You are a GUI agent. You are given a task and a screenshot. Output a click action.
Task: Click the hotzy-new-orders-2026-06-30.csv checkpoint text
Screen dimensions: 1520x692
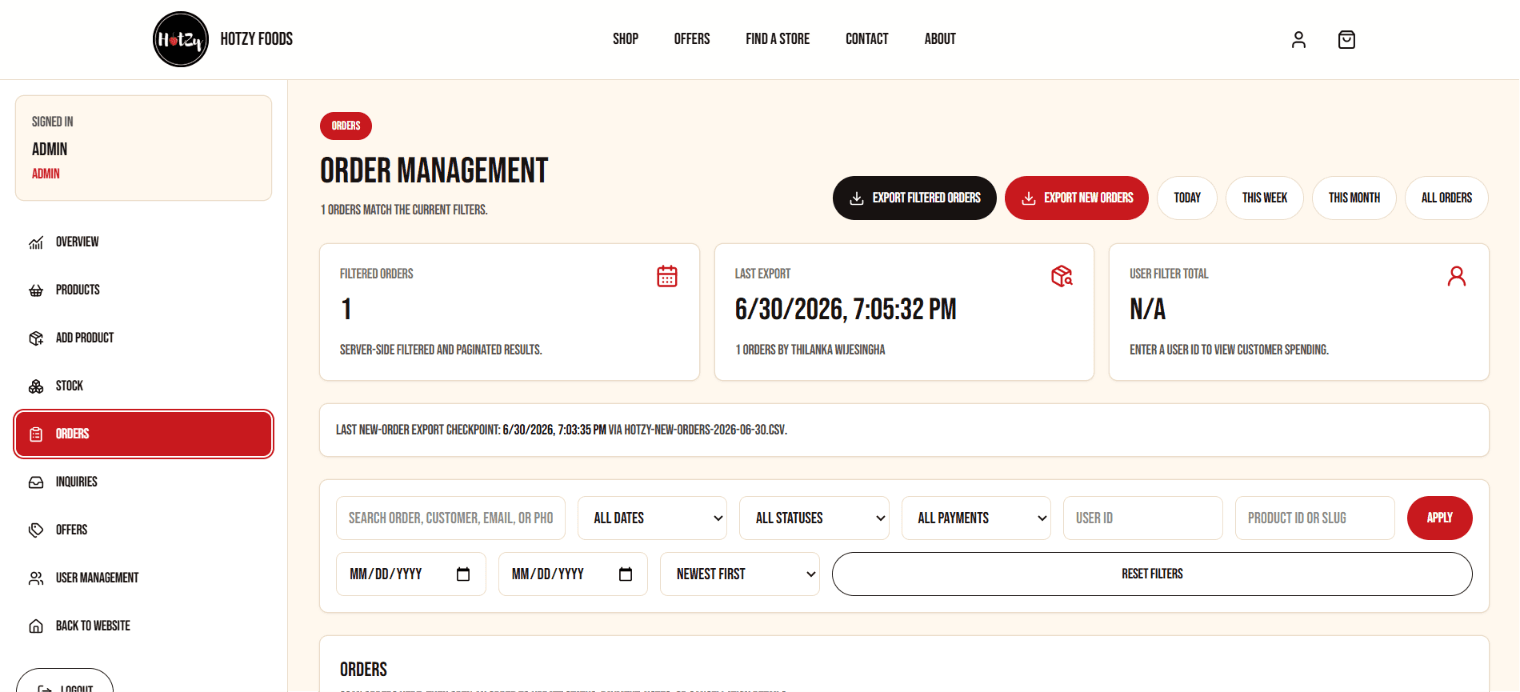click(x=706, y=430)
